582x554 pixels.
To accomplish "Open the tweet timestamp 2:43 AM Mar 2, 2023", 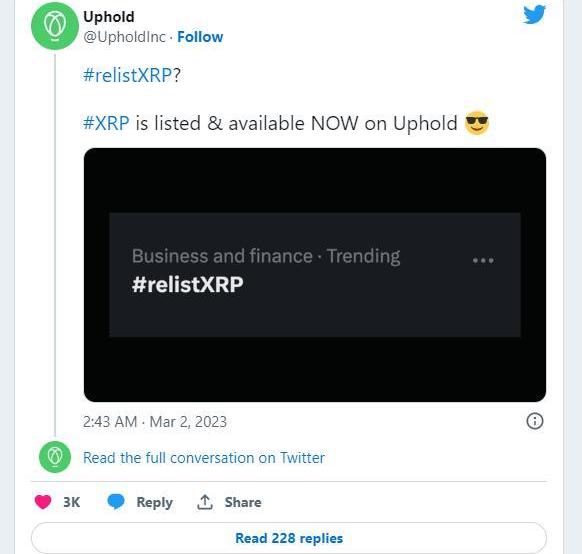I will pos(155,422).
